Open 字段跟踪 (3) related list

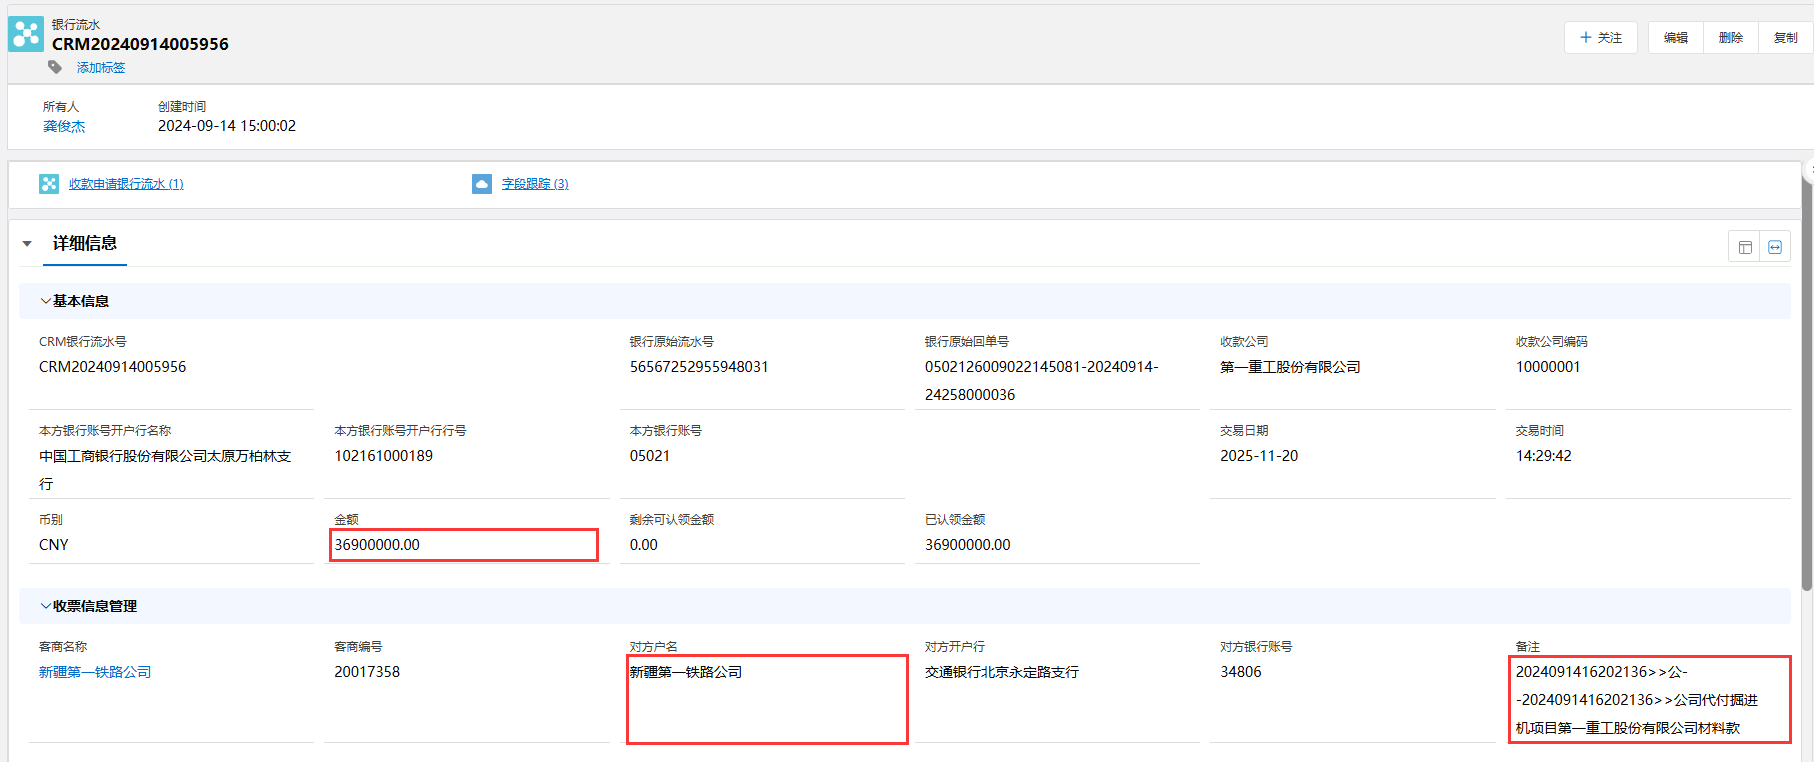coord(535,184)
